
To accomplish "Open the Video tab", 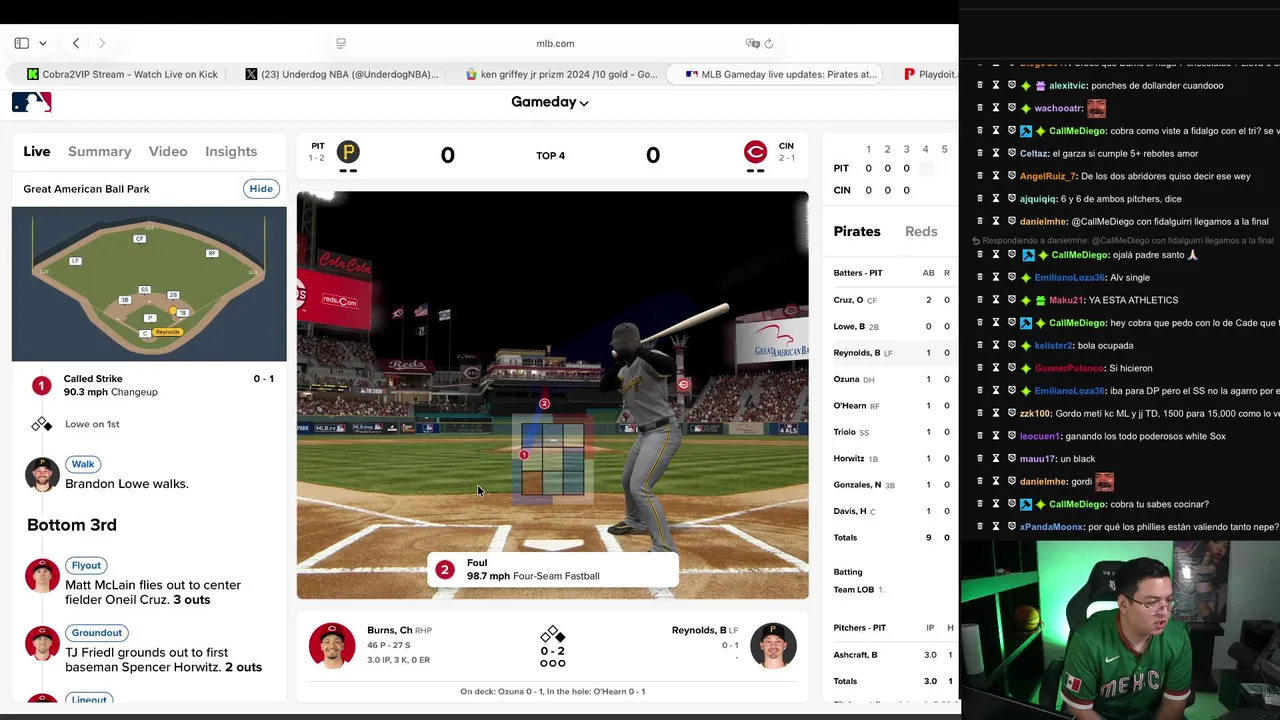I will point(168,151).
